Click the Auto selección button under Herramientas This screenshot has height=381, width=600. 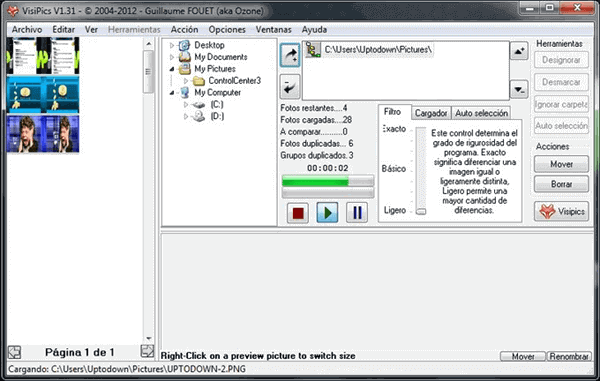561,126
